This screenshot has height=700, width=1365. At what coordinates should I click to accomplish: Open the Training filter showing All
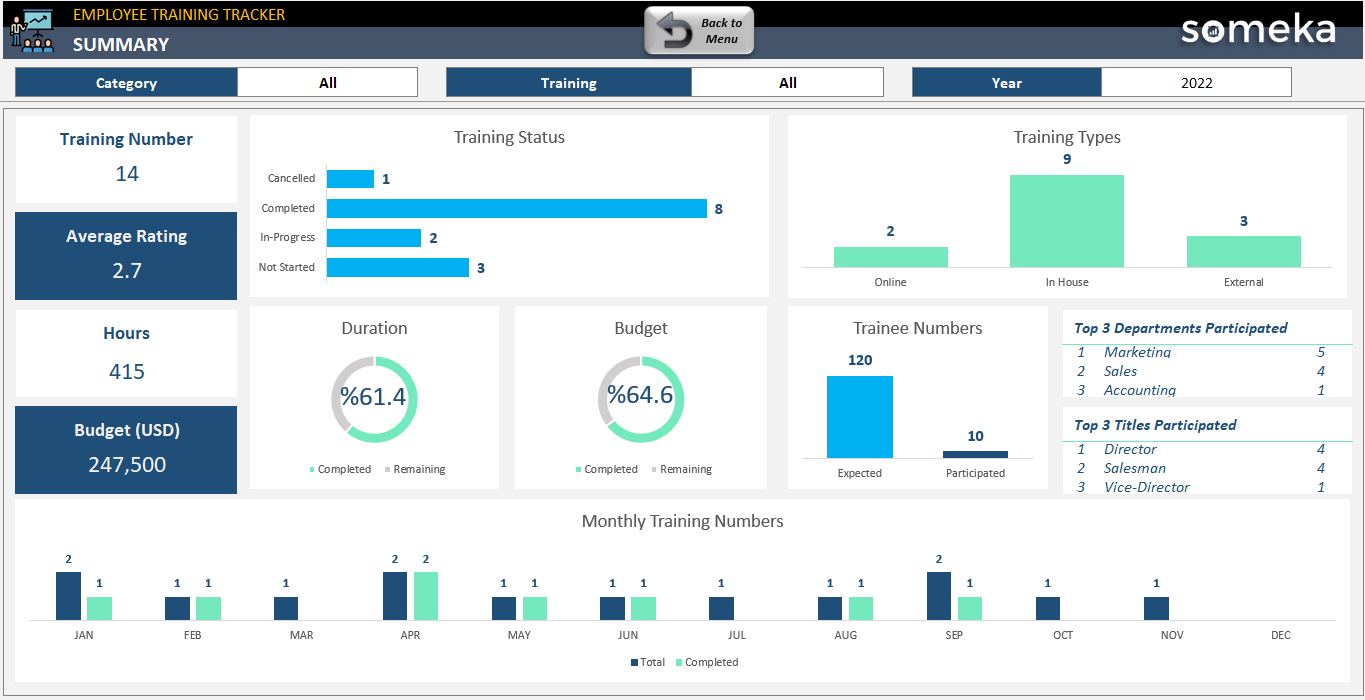(x=787, y=82)
